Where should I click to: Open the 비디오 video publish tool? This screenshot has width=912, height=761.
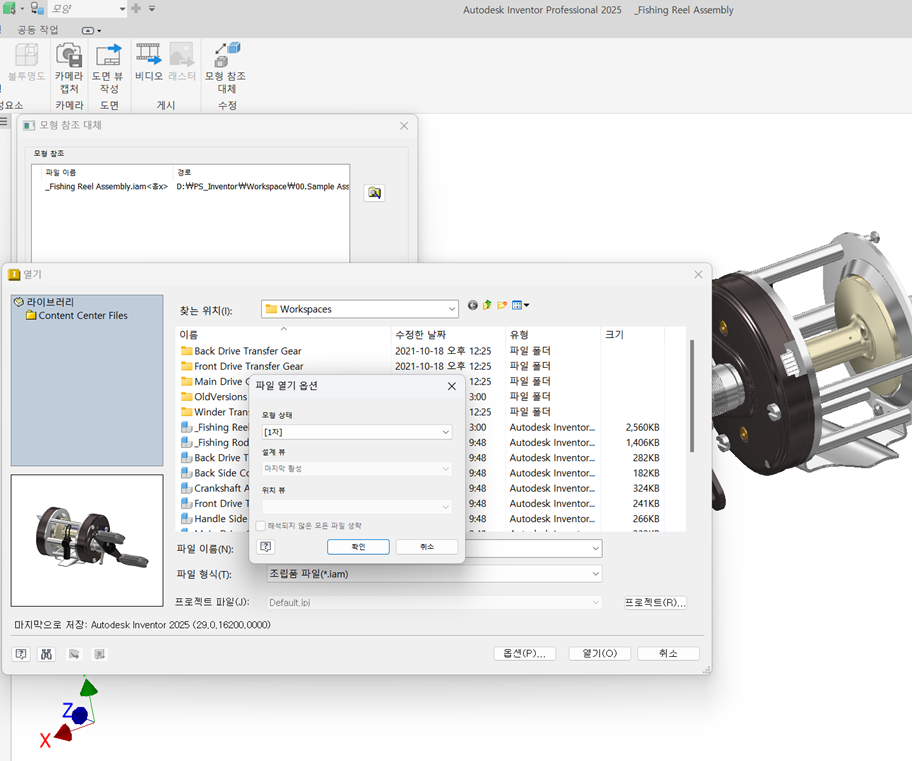click(149, 62)
